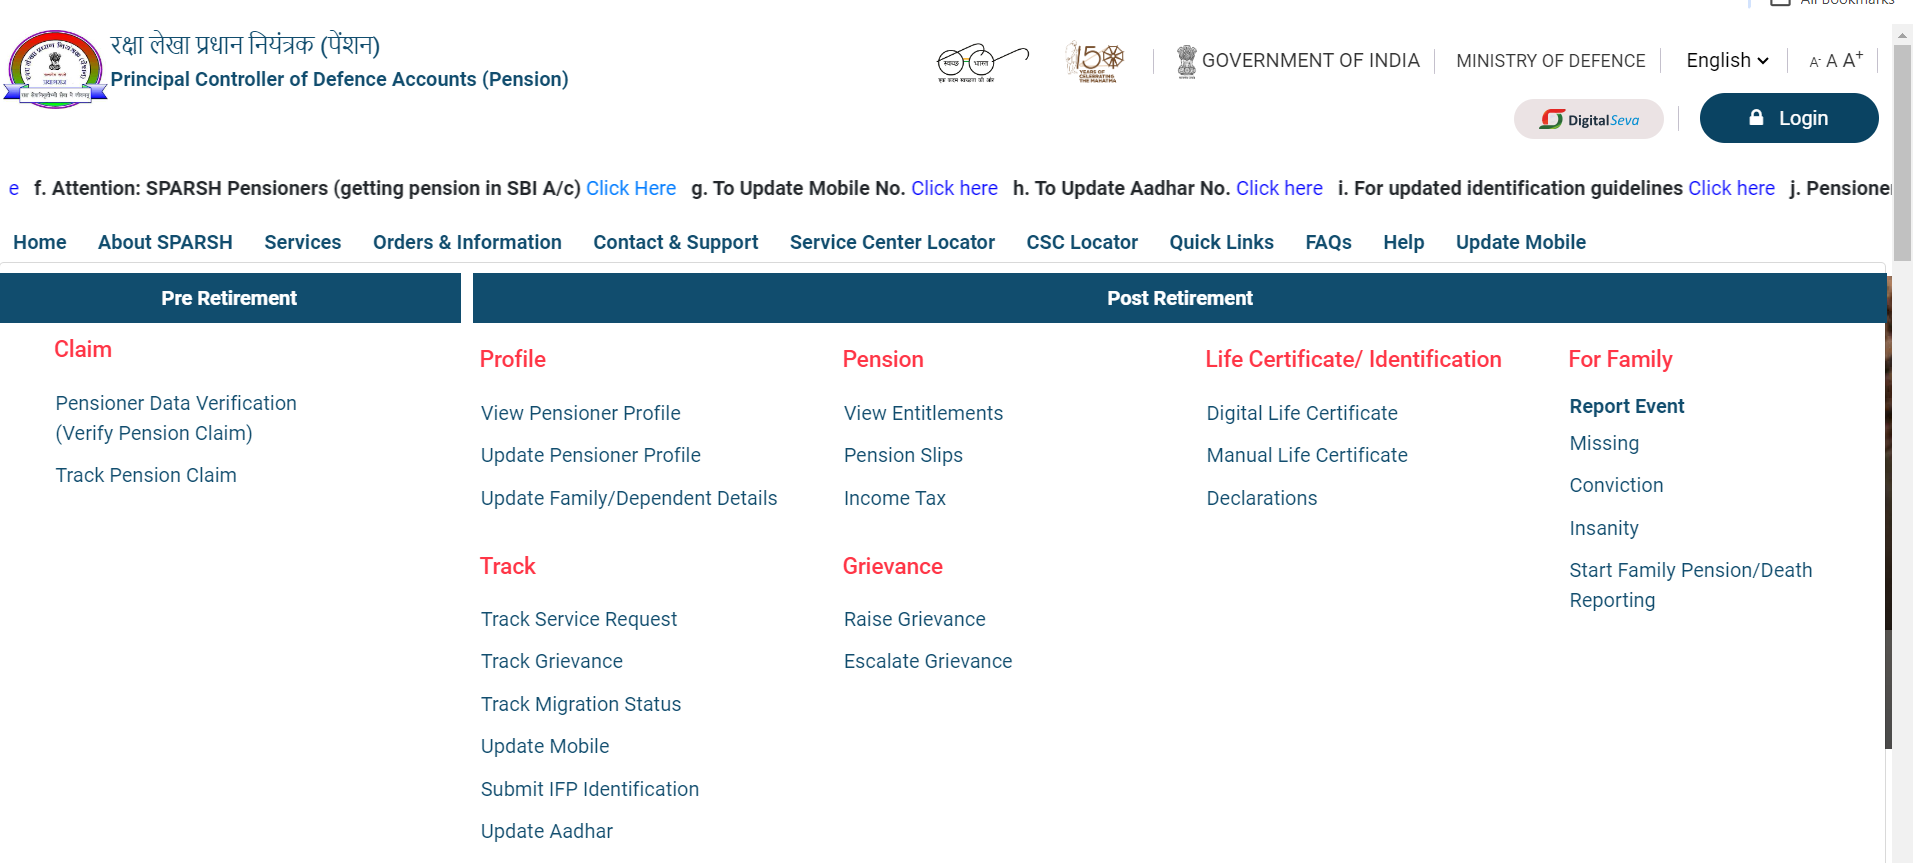Open the English language dropdown

tap(1725, 60)
